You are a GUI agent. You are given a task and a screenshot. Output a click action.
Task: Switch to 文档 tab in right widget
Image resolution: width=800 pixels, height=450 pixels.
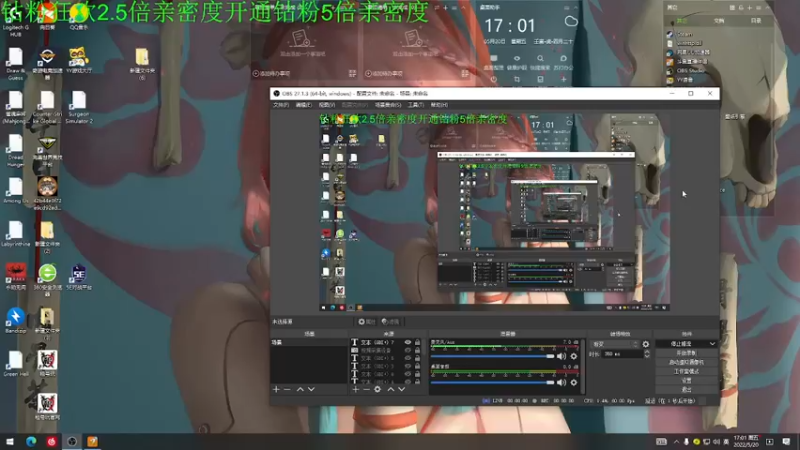[x=719, y=21]
